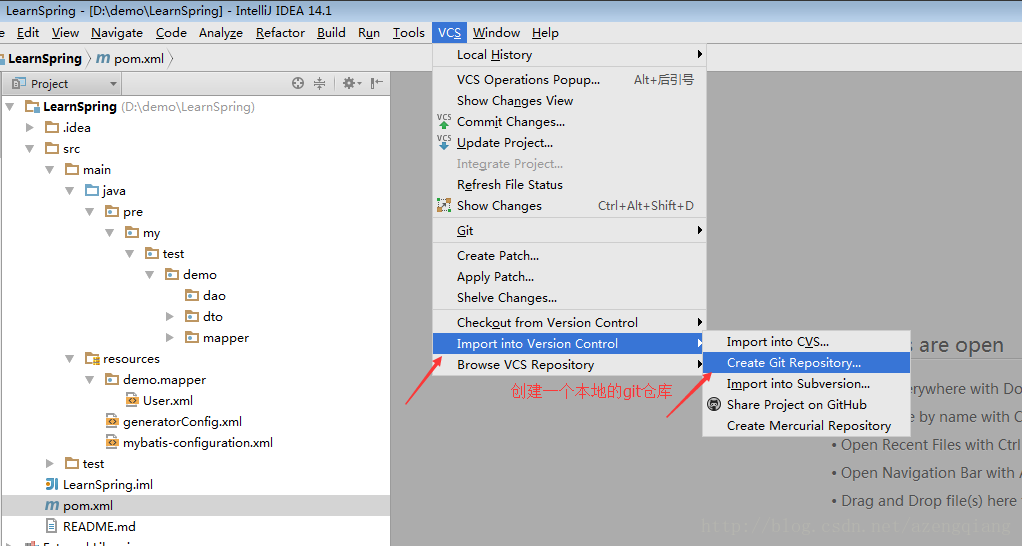Click the Update Project VCS icon

tap(444, 142)
